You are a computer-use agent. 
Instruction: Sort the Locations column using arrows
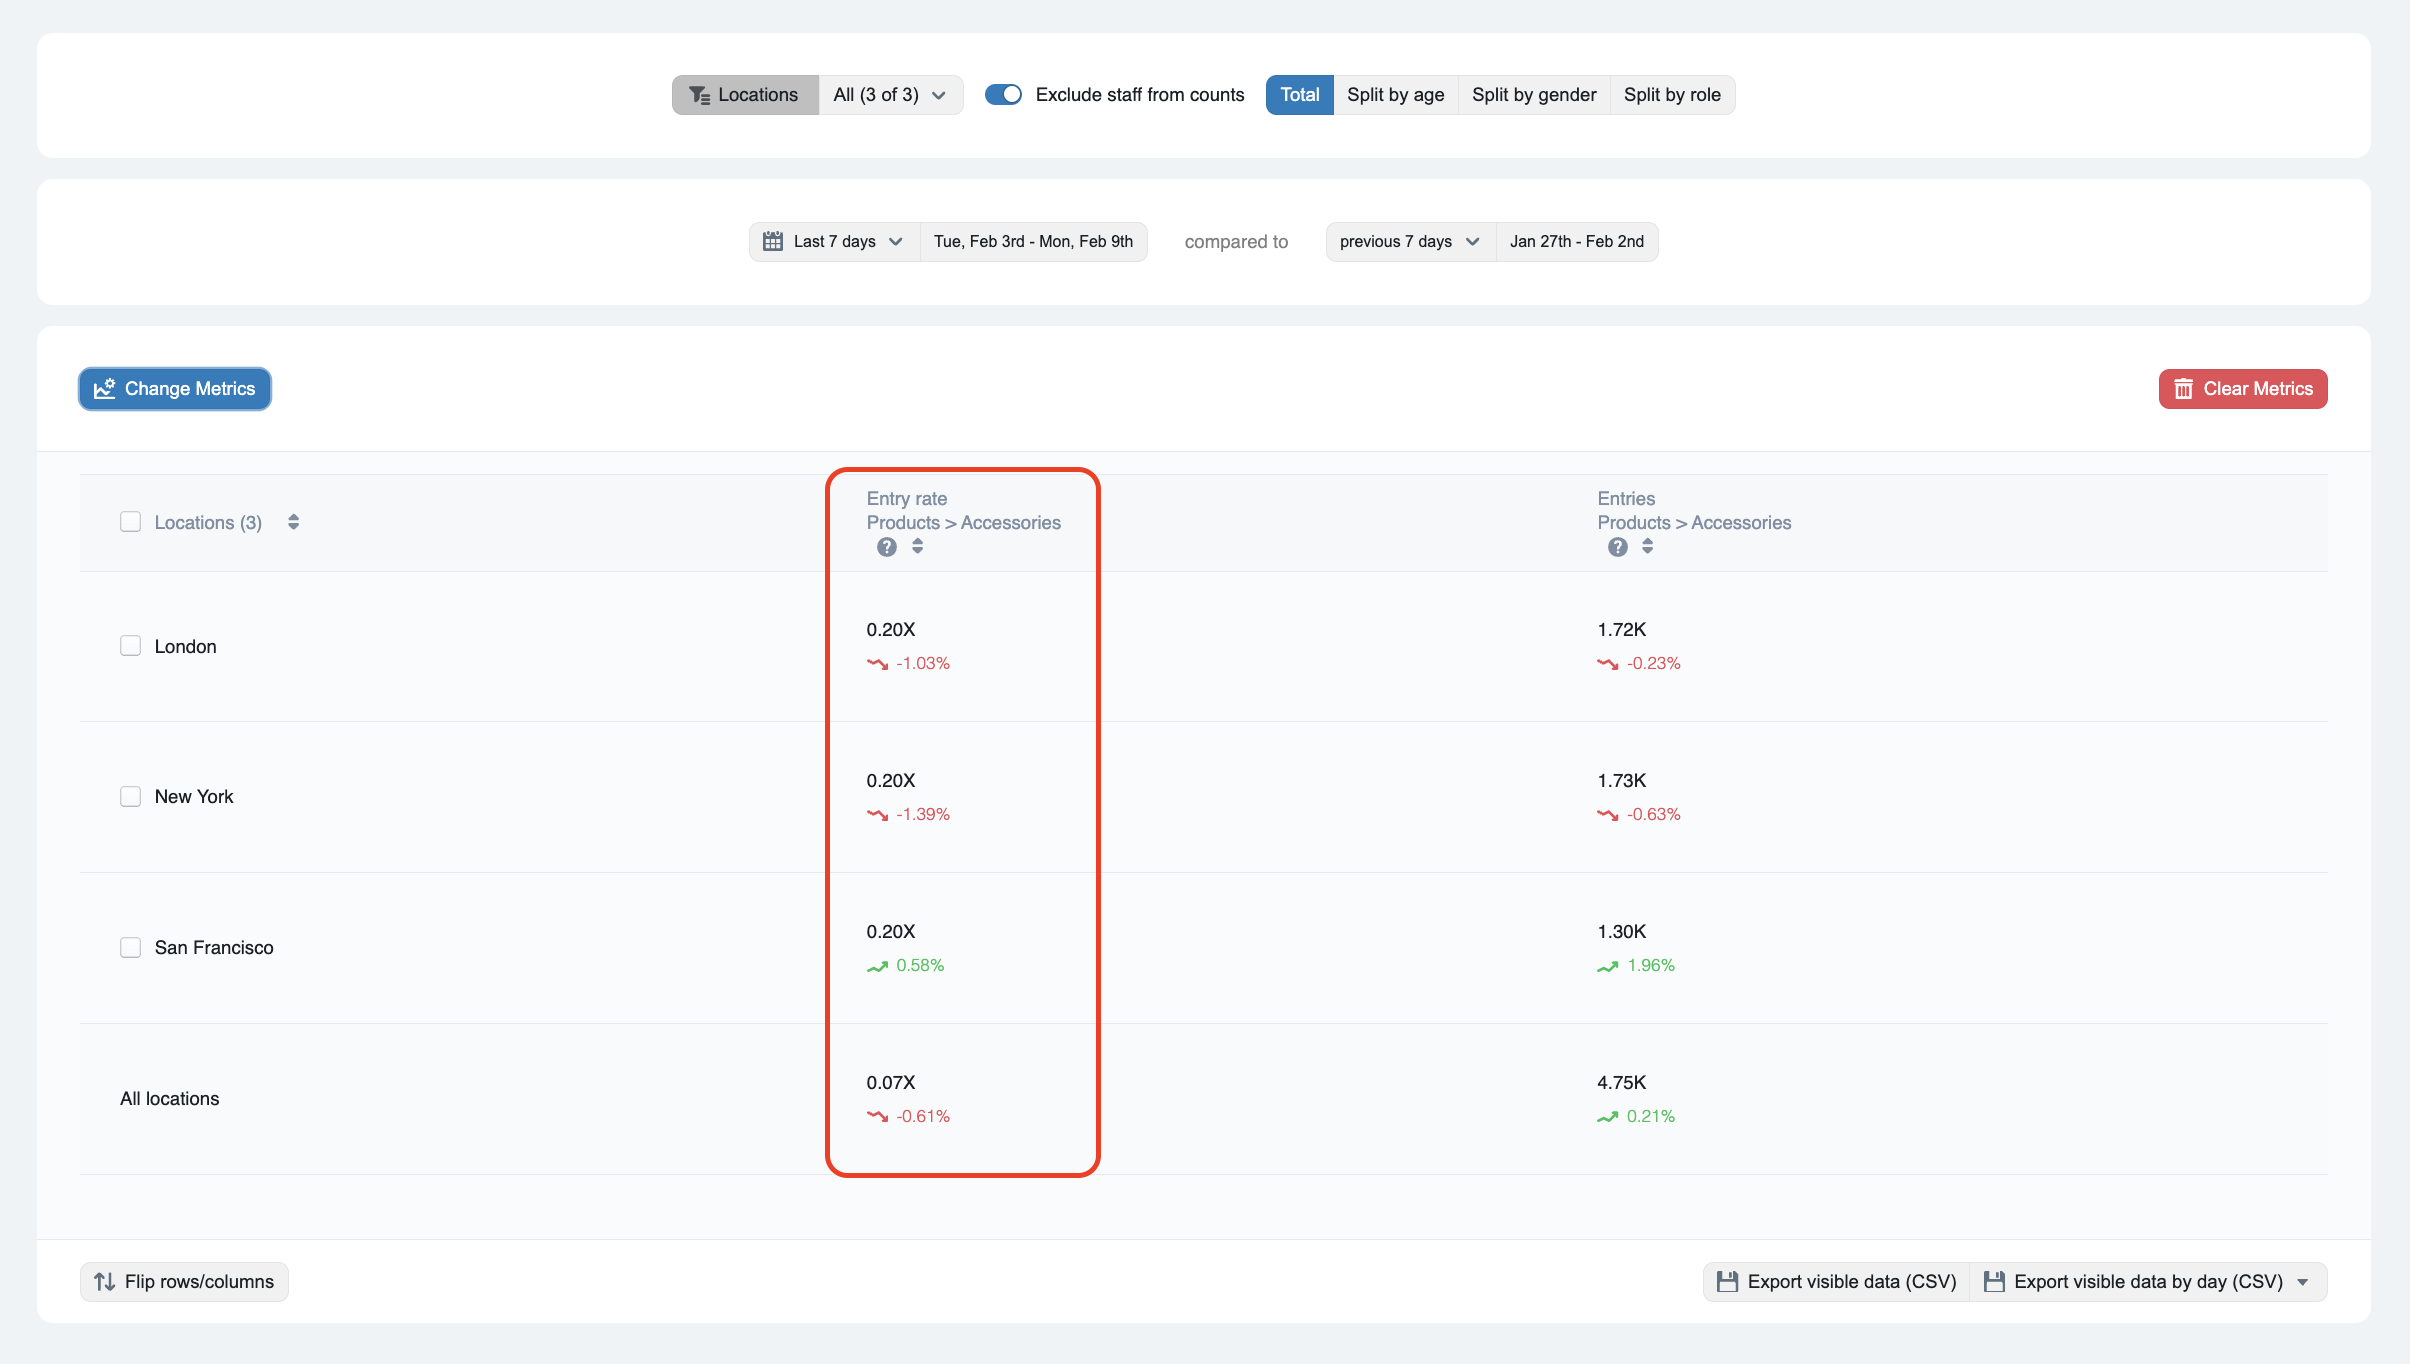[293, 522]
